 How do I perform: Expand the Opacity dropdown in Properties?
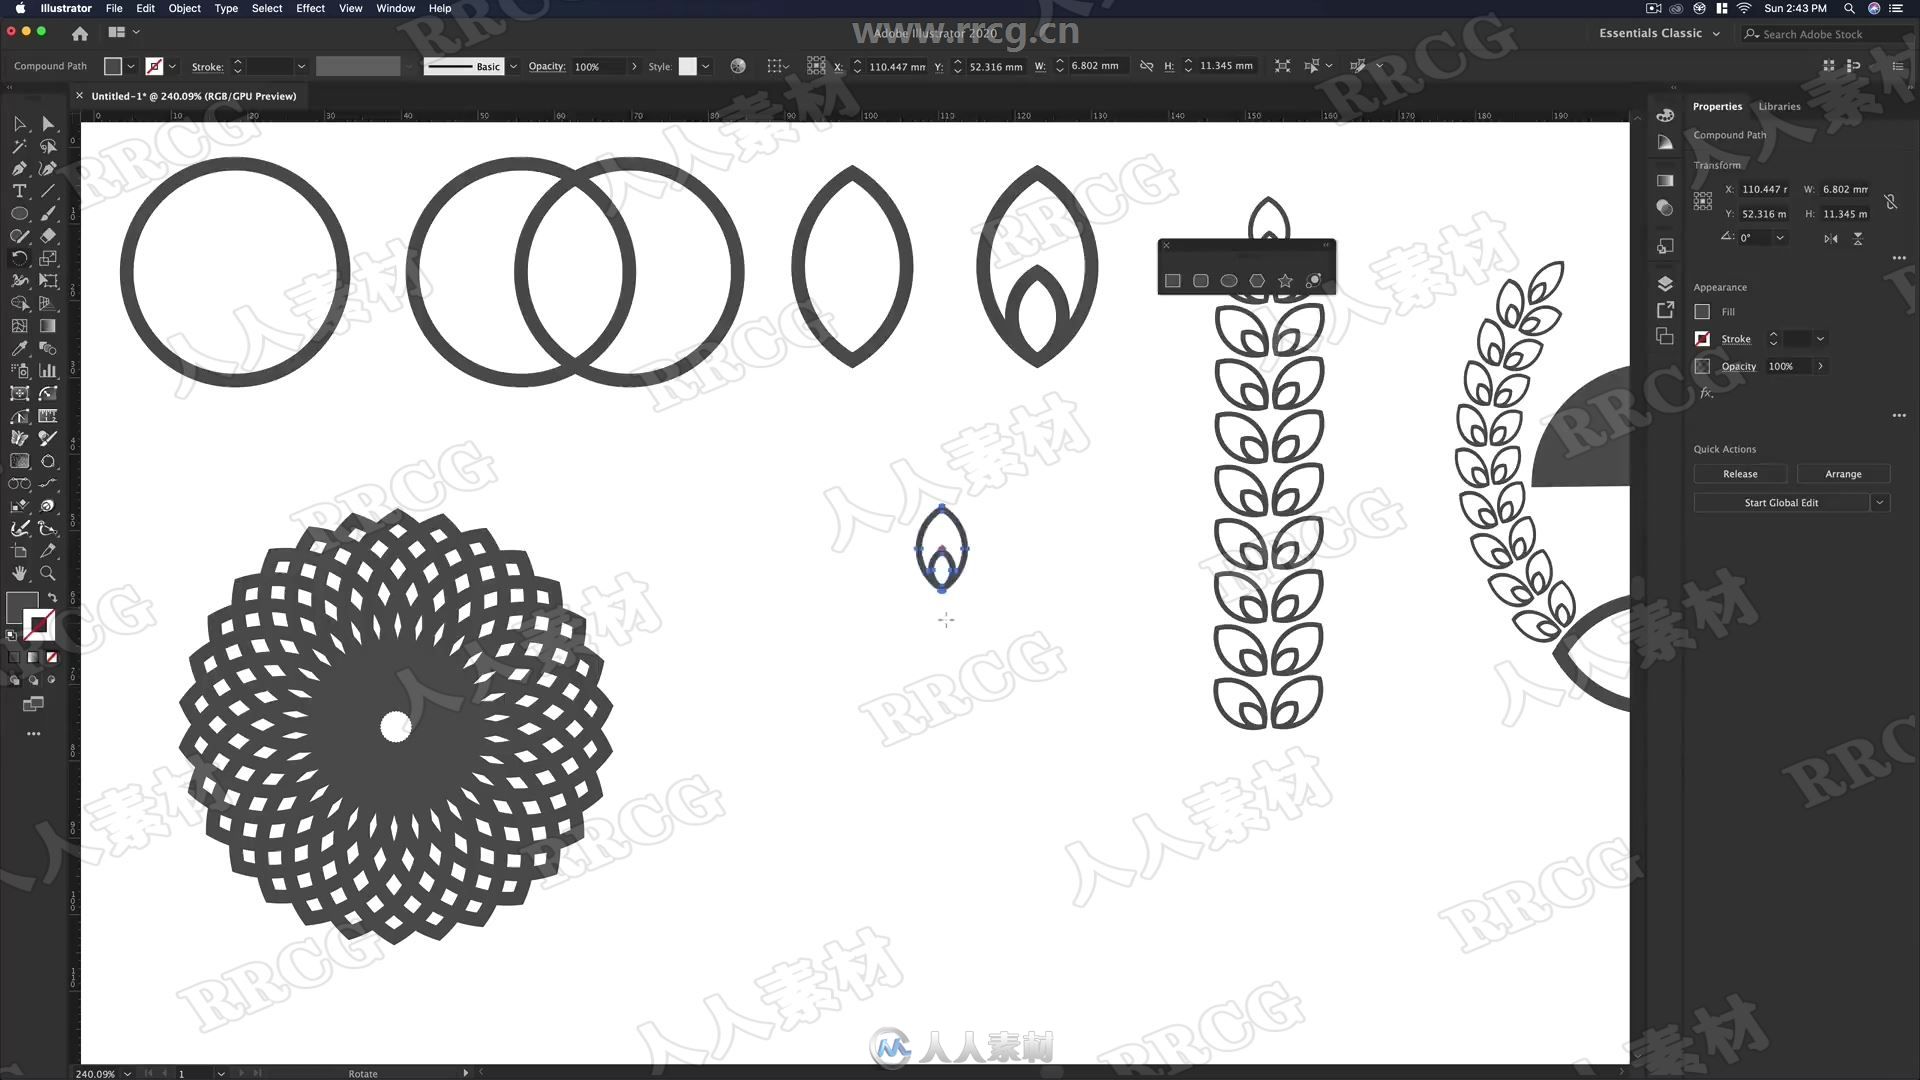1821,365
